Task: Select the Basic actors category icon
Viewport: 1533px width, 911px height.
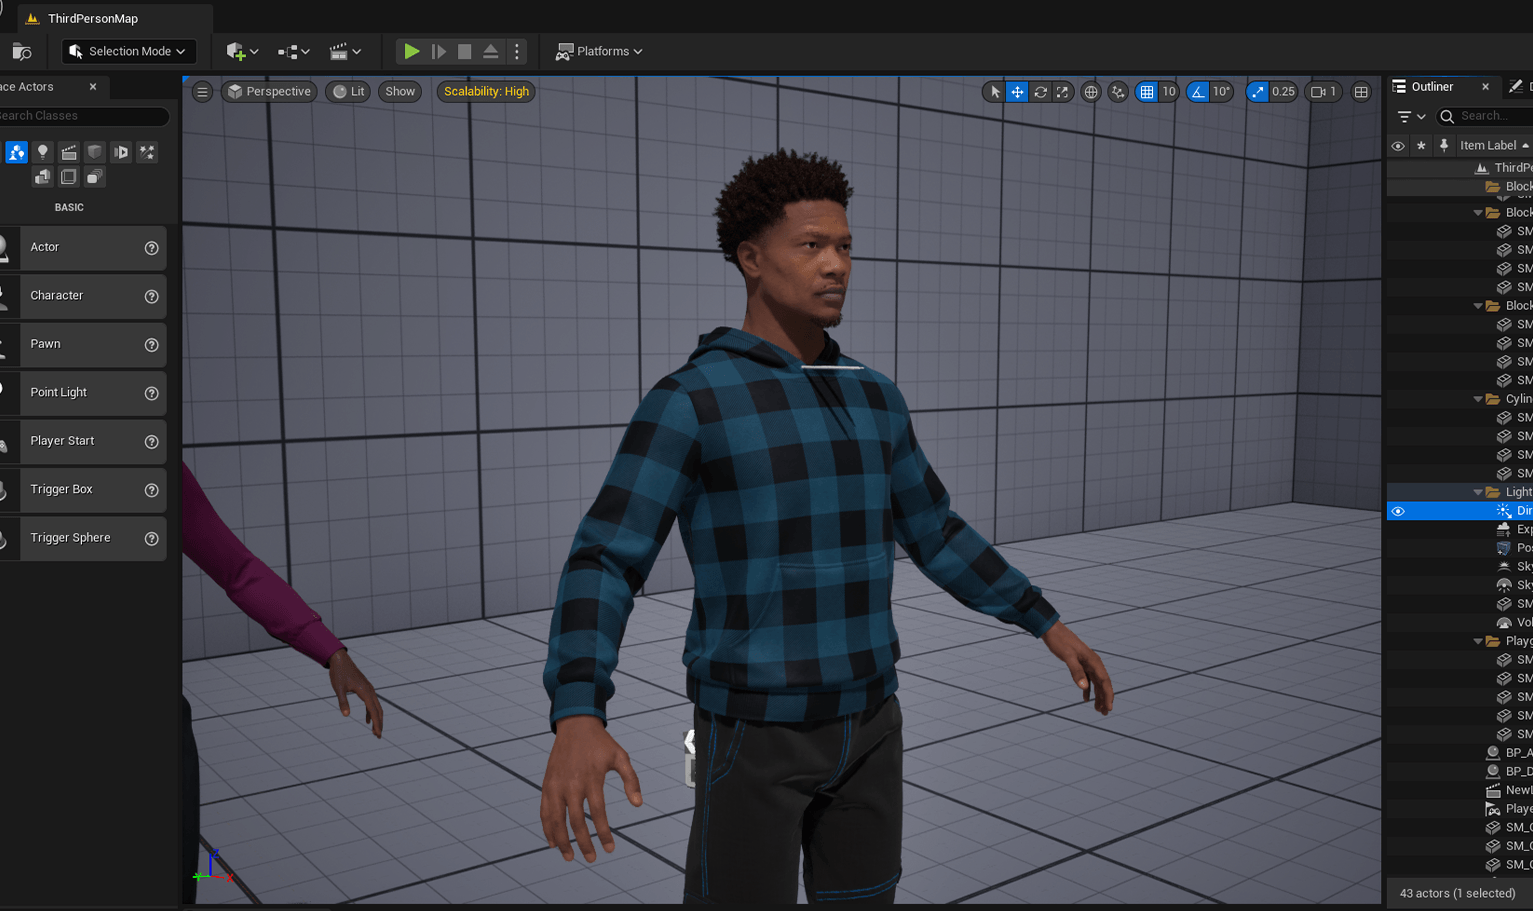Action: (x=17, y=152)
